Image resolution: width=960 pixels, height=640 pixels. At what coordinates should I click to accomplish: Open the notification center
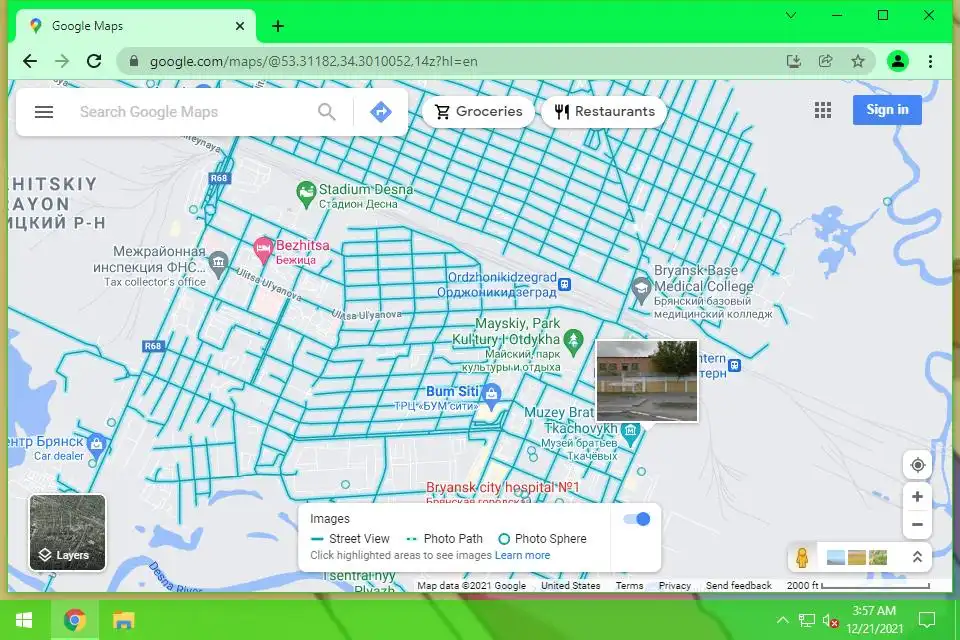tap(927, 620)
